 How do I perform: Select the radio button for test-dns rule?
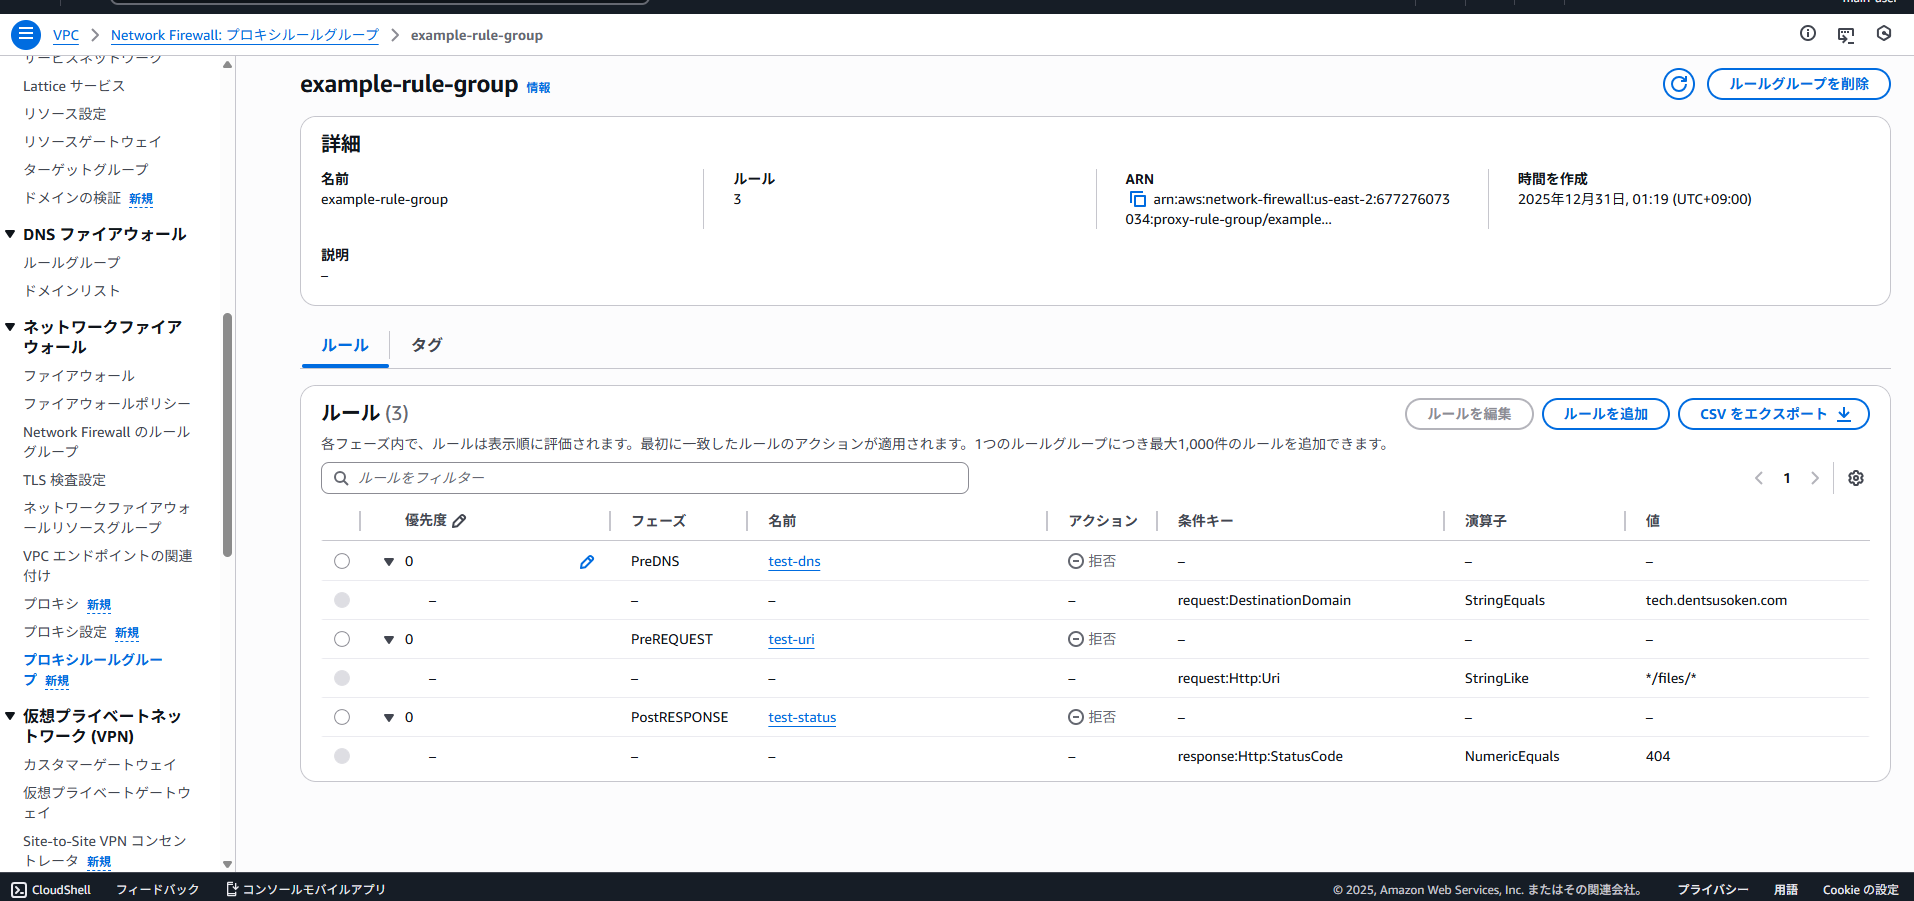tap(342, 561)
